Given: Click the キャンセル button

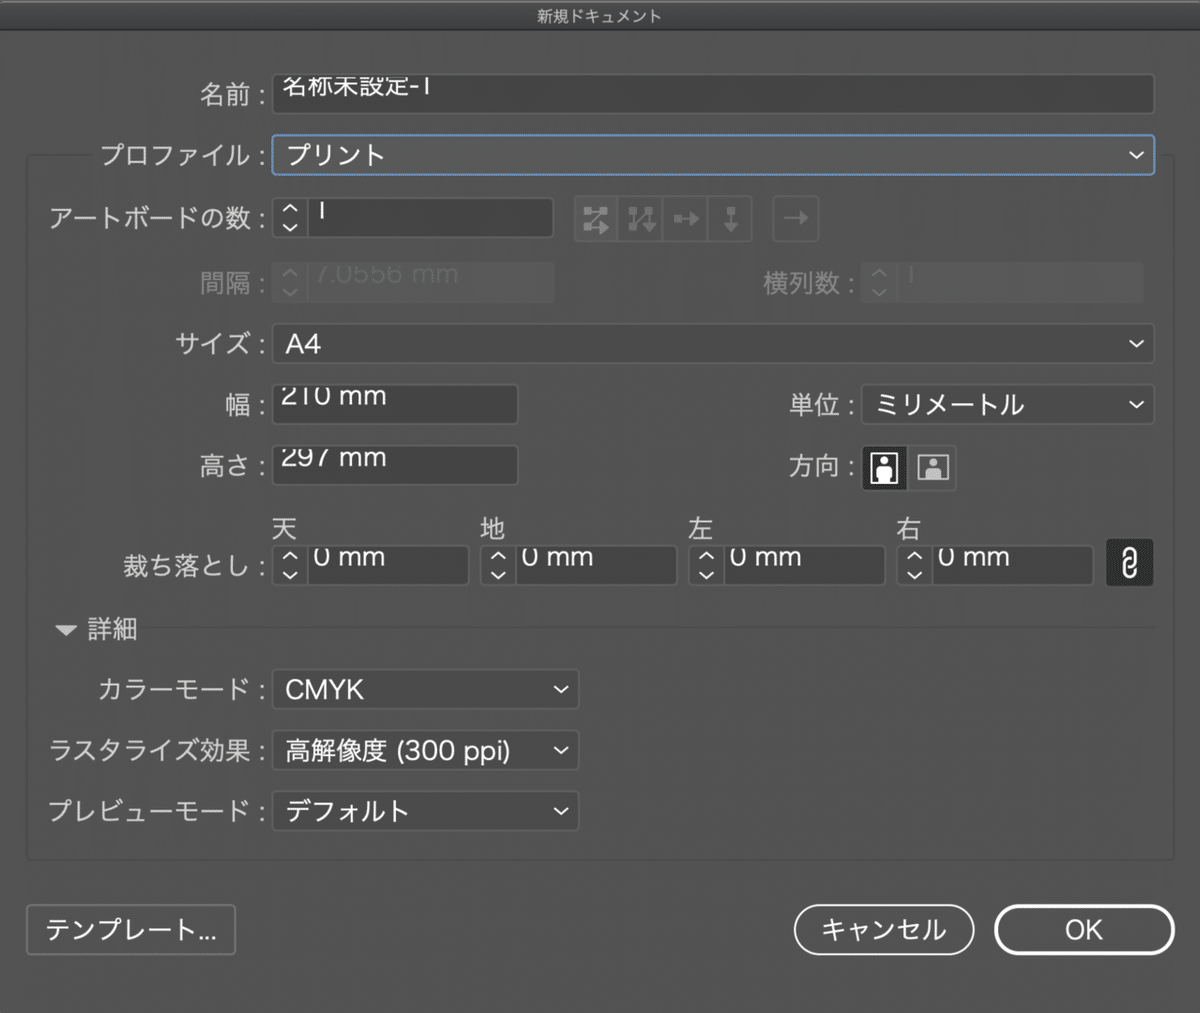Looking at the screenshot, I should (884, 930).
